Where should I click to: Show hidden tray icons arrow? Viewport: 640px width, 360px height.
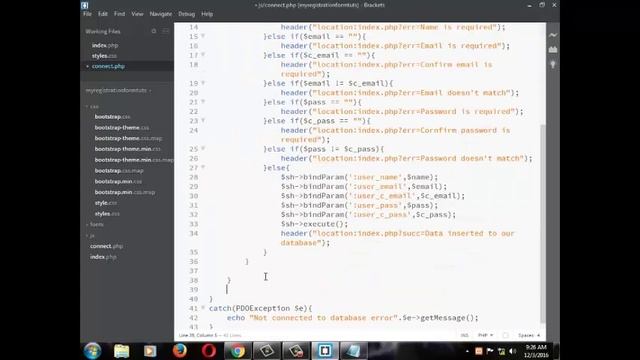pos(467,351)
